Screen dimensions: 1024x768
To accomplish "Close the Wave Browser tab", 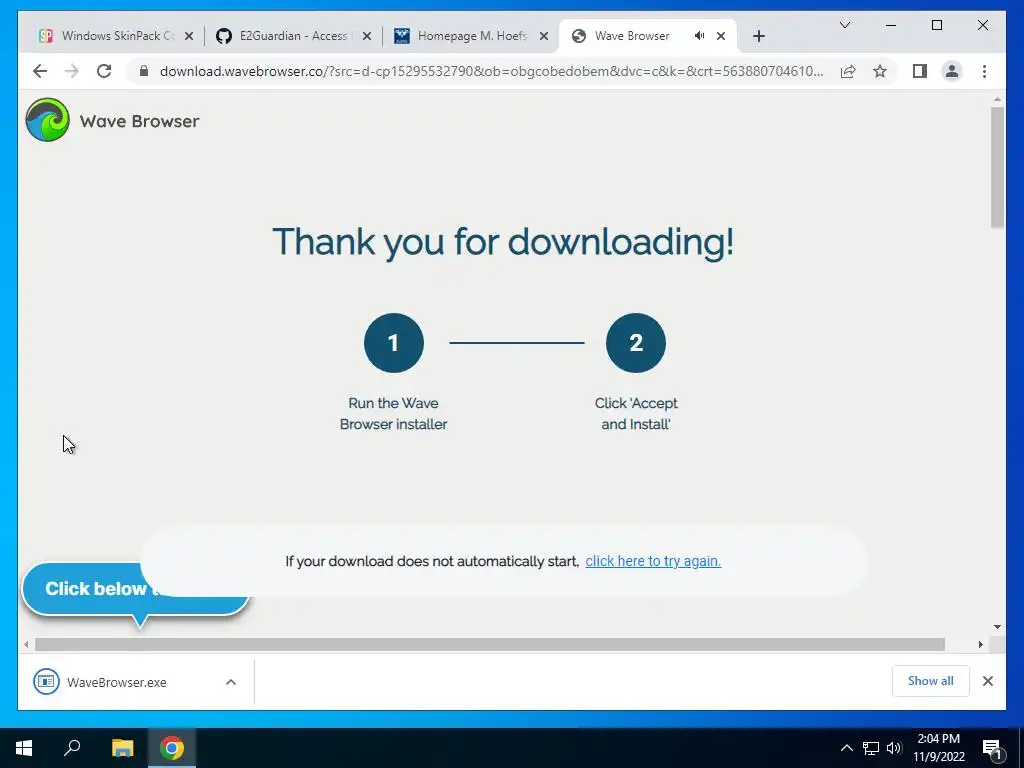I will pos(721,36).
